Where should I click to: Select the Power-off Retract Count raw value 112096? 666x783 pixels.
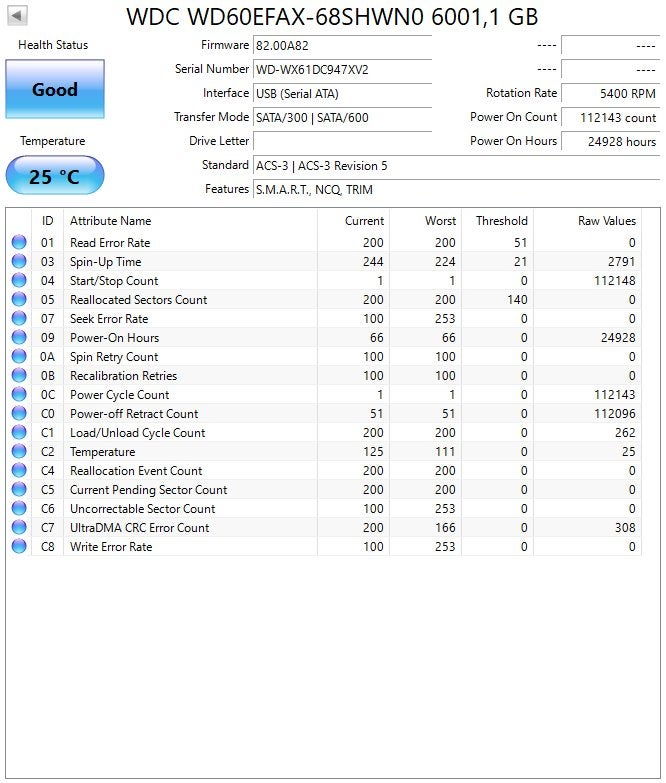pyautogui.click(x=615, y=413)
